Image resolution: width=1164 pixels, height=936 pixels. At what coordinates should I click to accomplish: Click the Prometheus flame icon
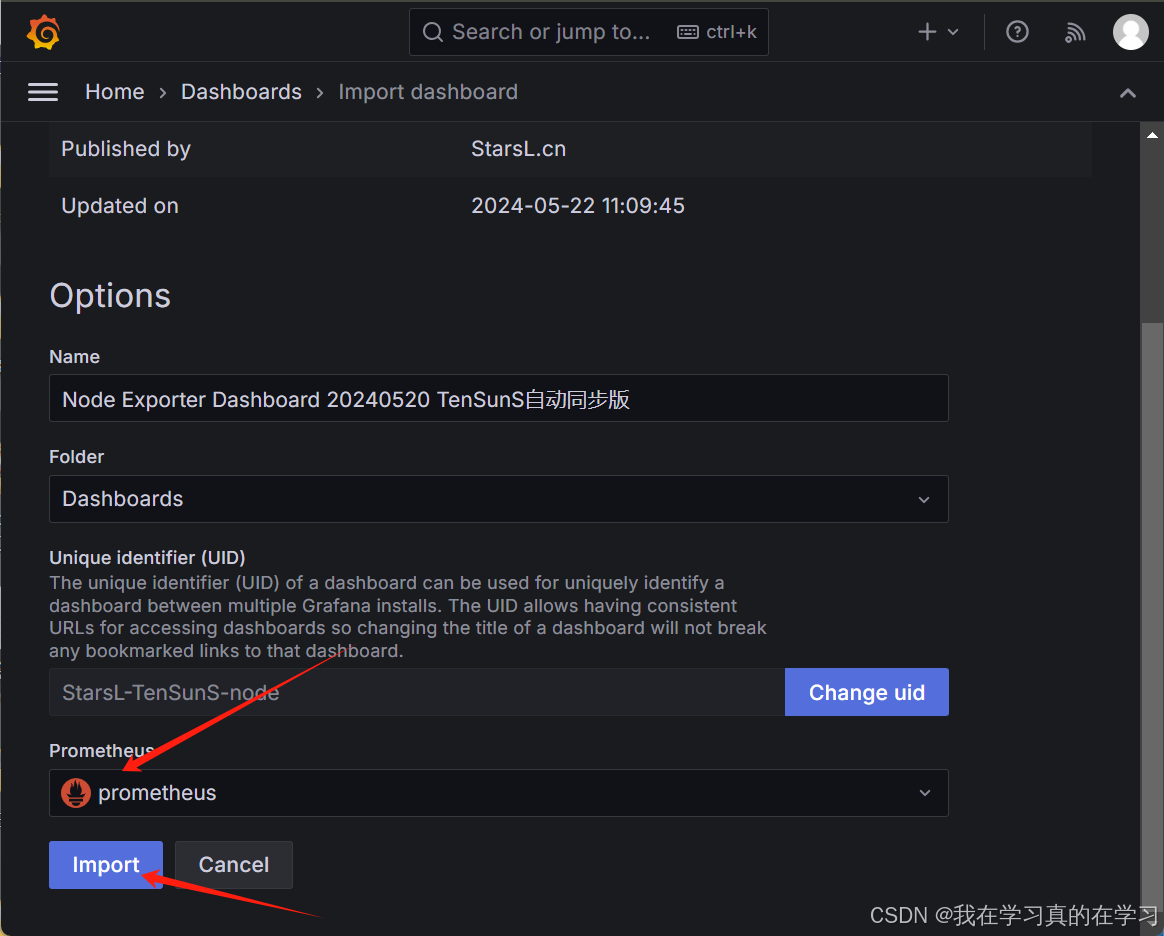point(76,793)
